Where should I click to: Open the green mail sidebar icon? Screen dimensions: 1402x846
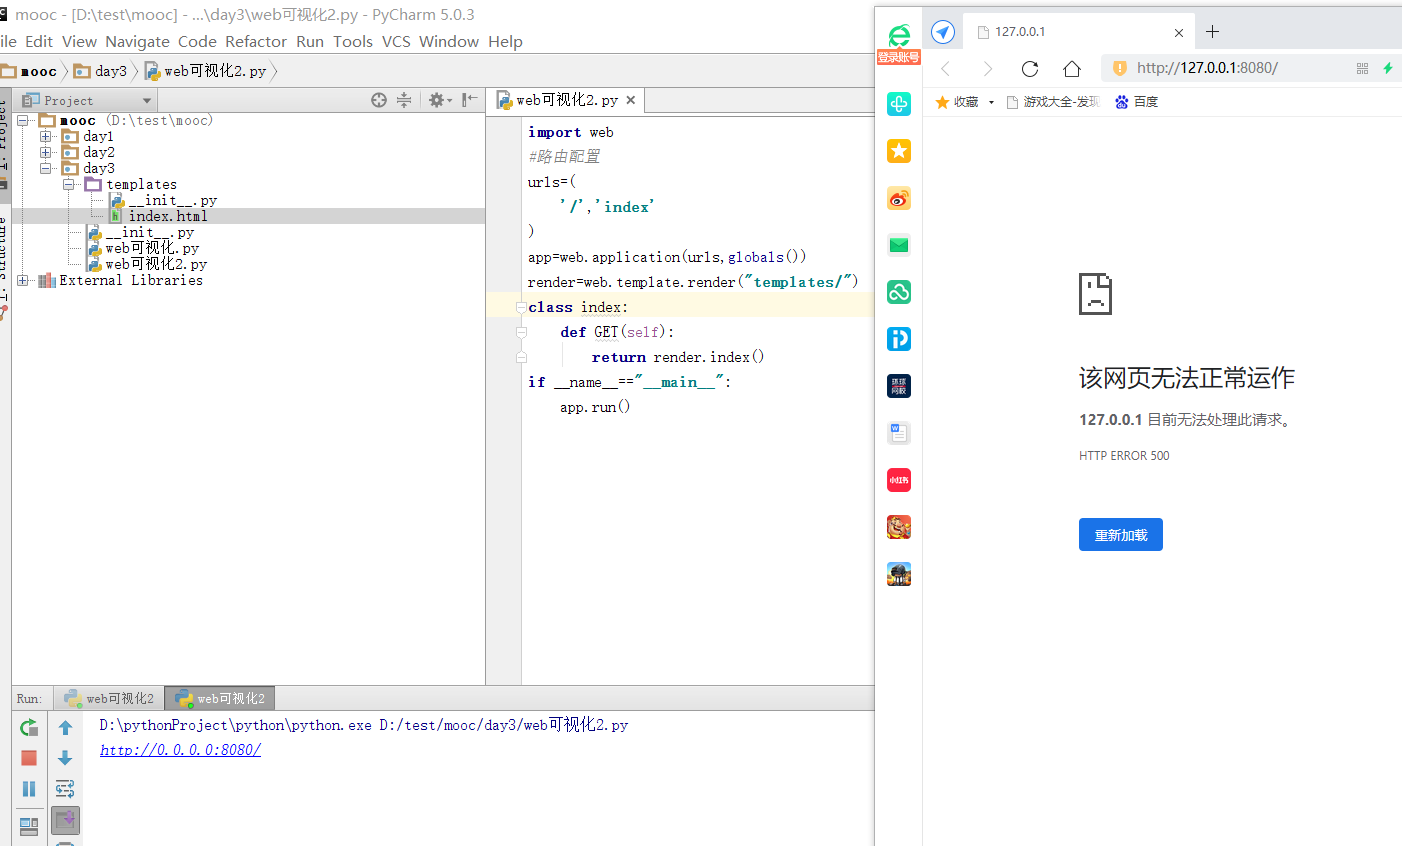coord(899,245)
